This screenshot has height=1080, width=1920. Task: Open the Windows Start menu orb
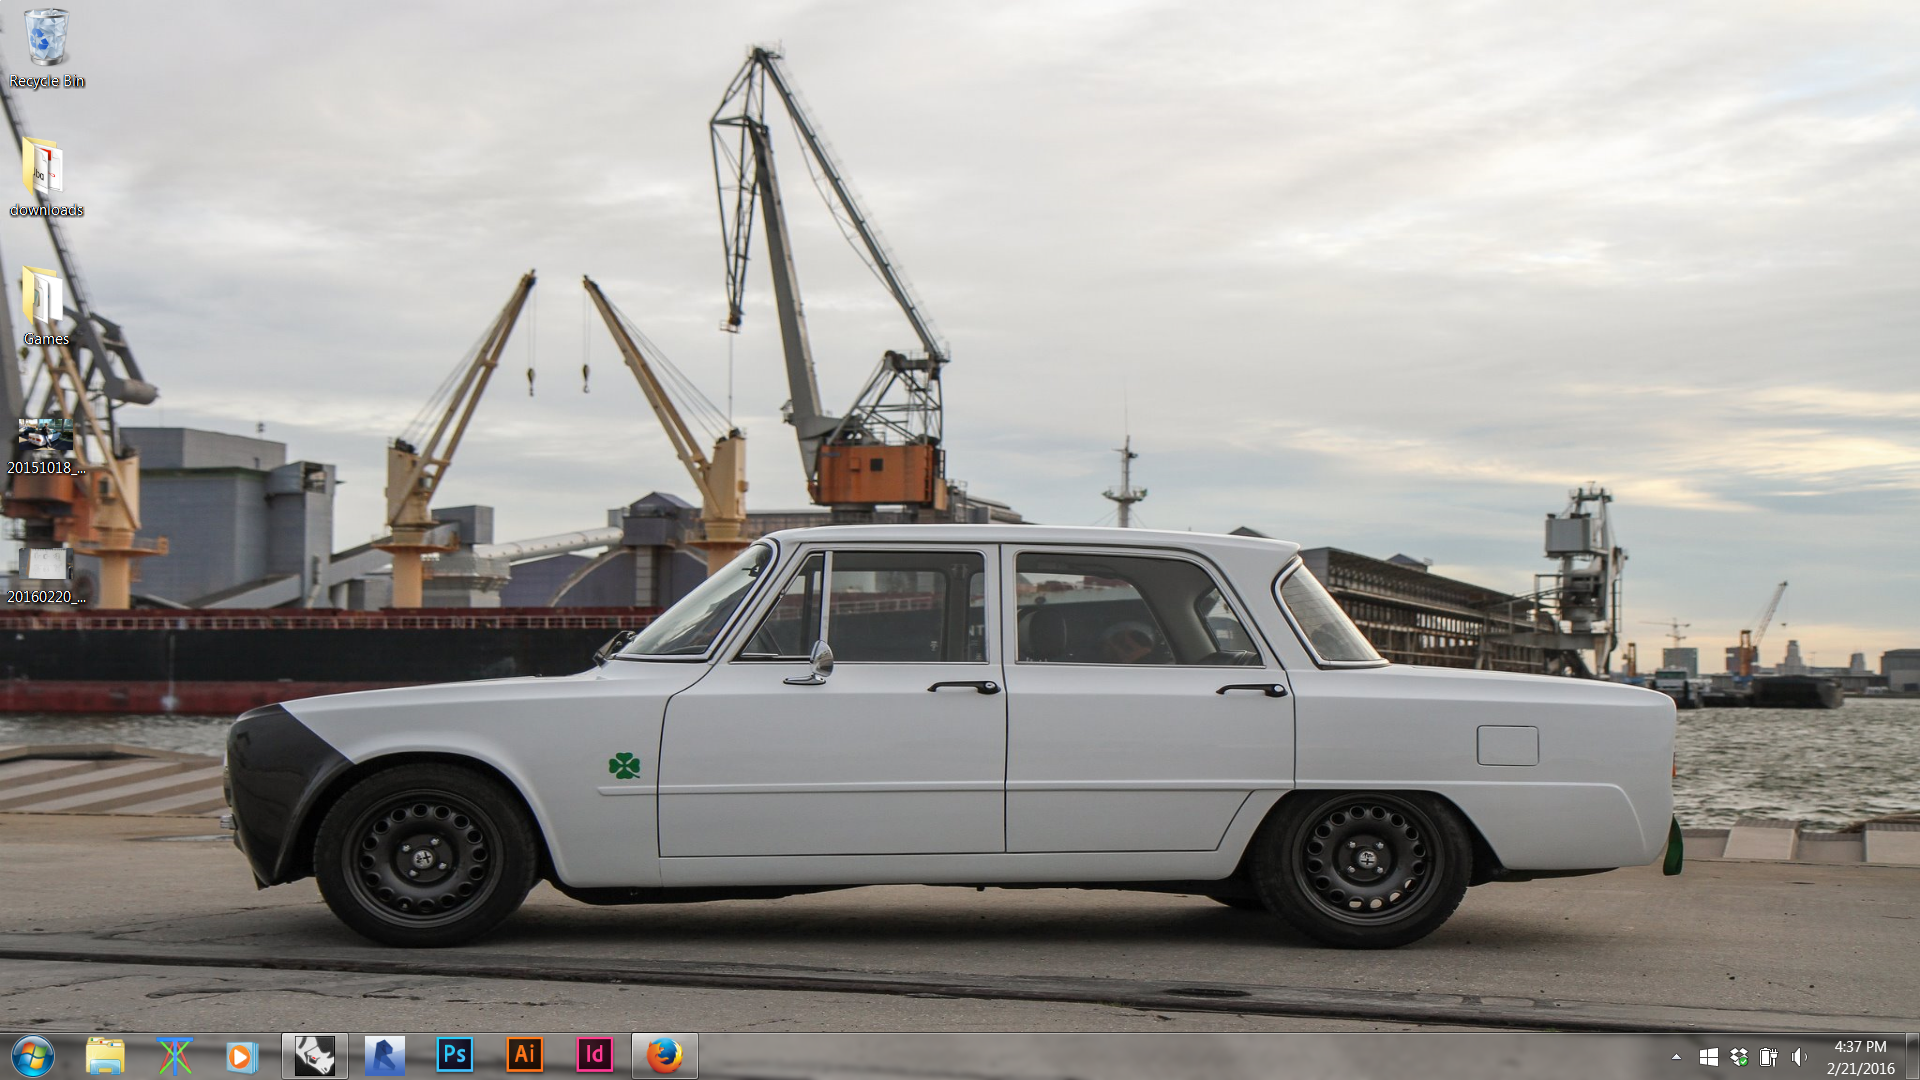click(32, 1056)
